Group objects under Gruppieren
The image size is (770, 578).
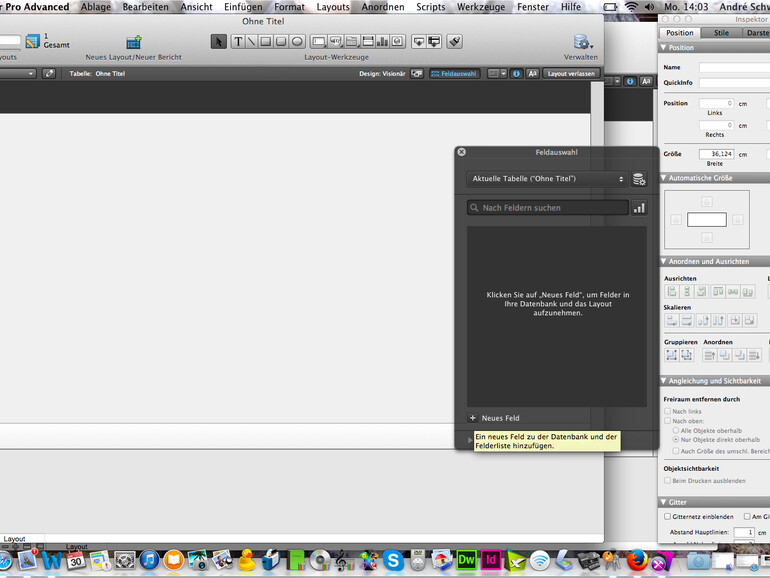coord(671,355)
